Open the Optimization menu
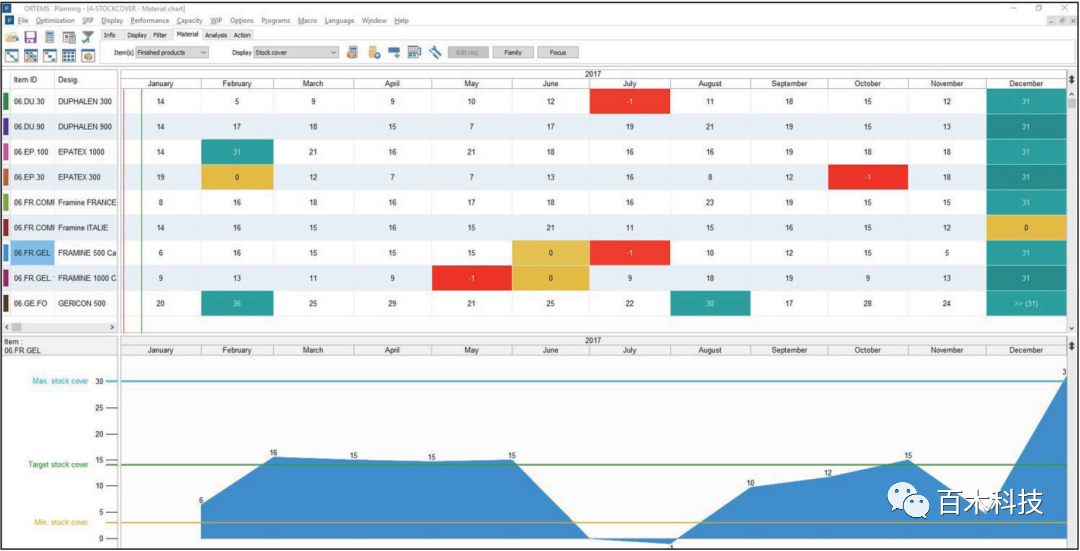This screenshot has width=1080, height=551. [x=55, y=20]
